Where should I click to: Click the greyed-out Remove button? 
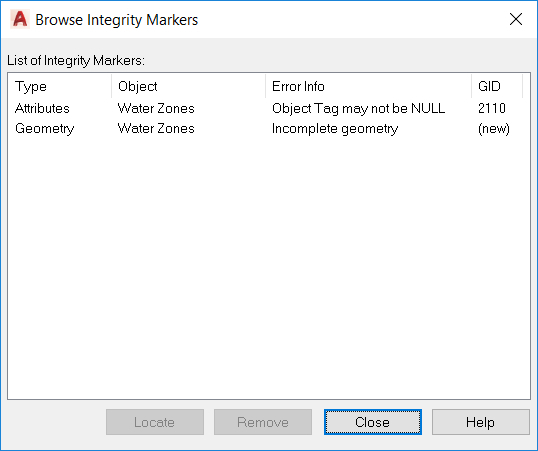pos(263,422)
